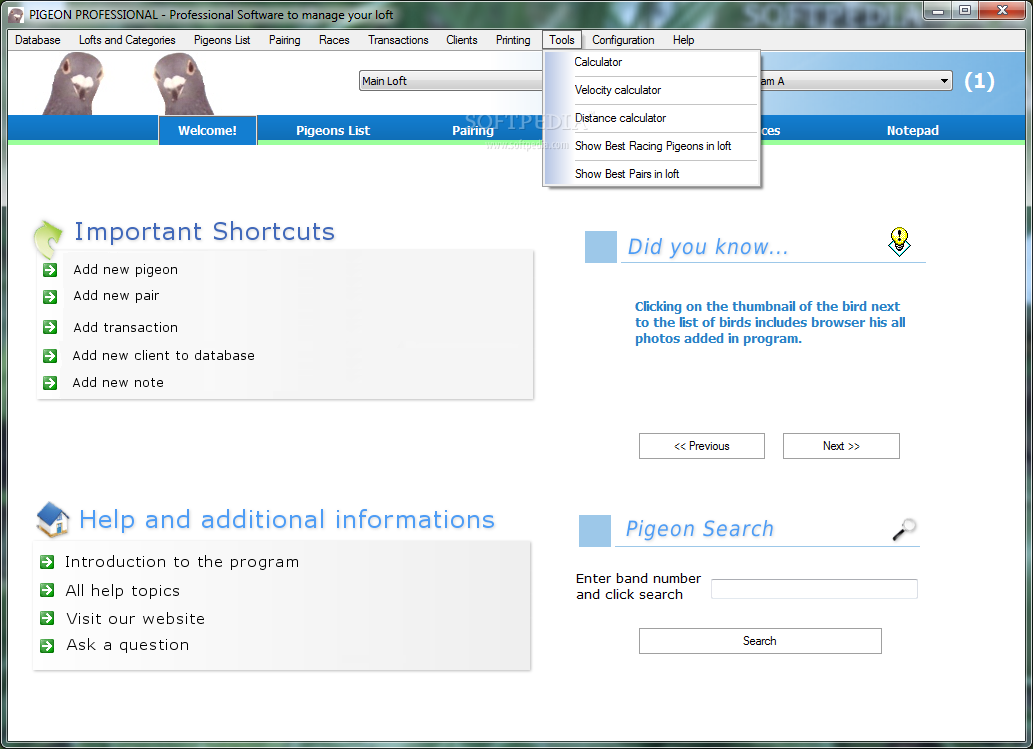
Task: Click the green arrow beside All help topics
Action: tap(47, 590)
